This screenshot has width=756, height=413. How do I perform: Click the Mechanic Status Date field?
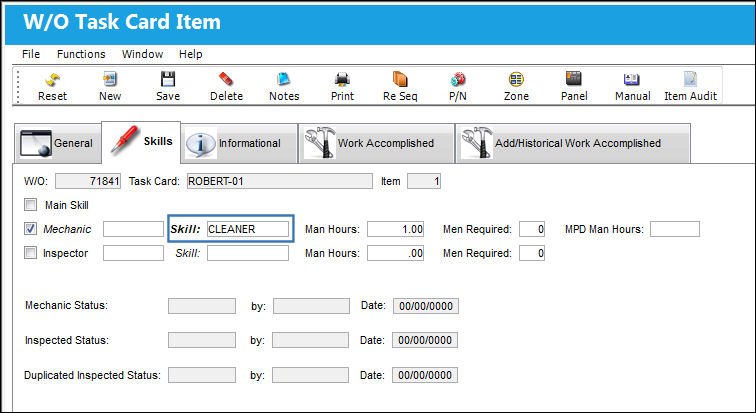click(x=426, y=306)
